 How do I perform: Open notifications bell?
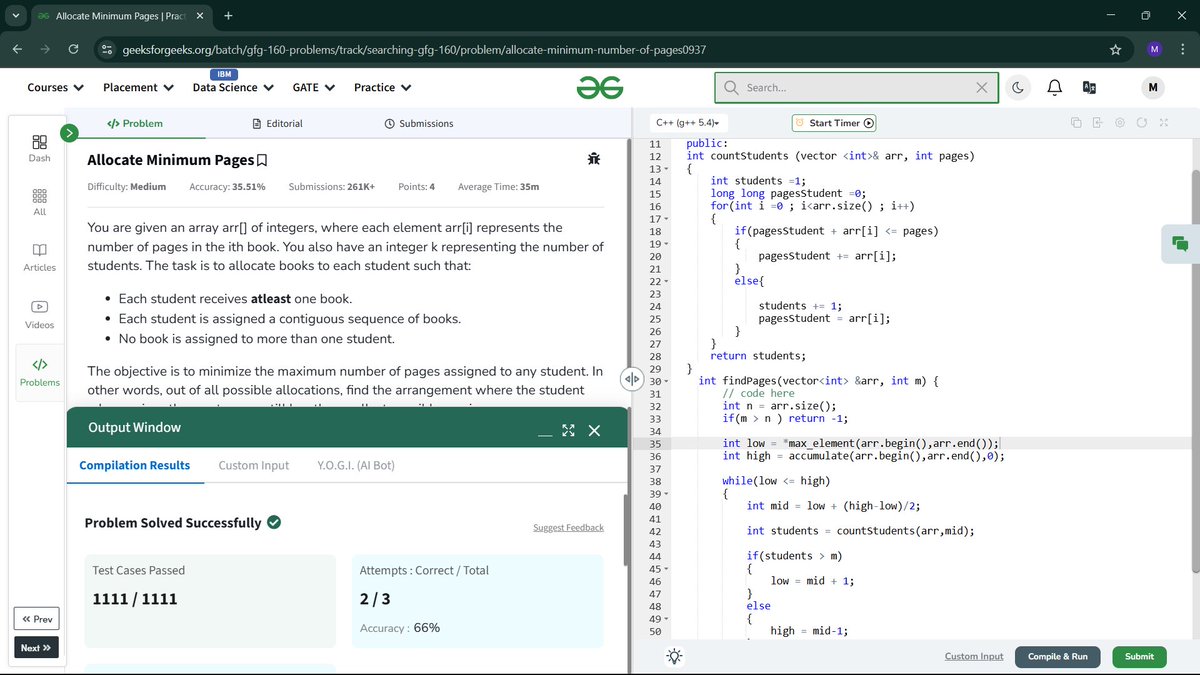[x=1054, y=88]
